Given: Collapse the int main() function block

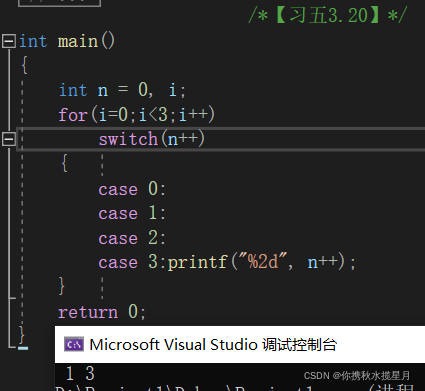Looking at the screenshot, I should coord(9,41).
